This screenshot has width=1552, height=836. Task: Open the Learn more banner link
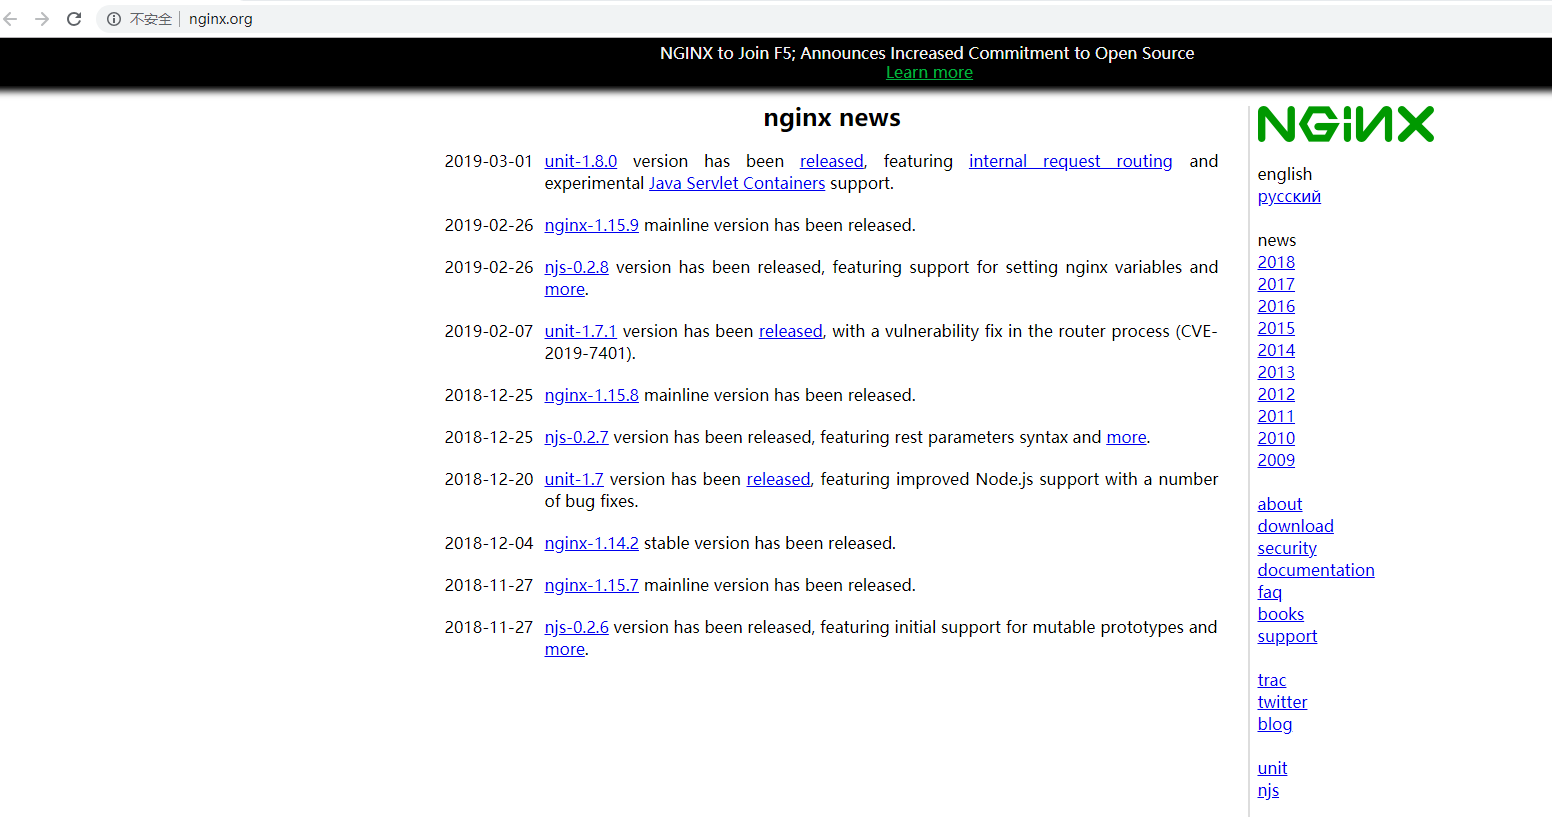929,73
